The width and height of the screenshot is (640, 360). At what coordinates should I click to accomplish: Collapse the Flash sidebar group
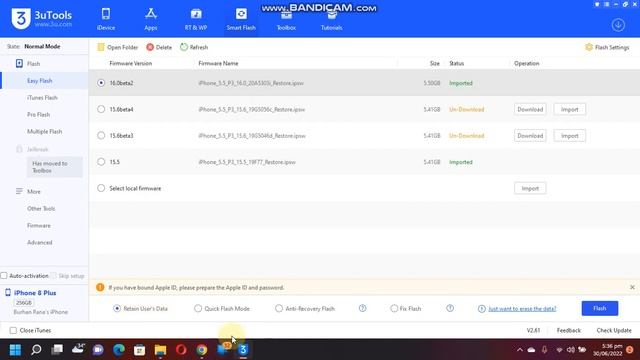28,64
